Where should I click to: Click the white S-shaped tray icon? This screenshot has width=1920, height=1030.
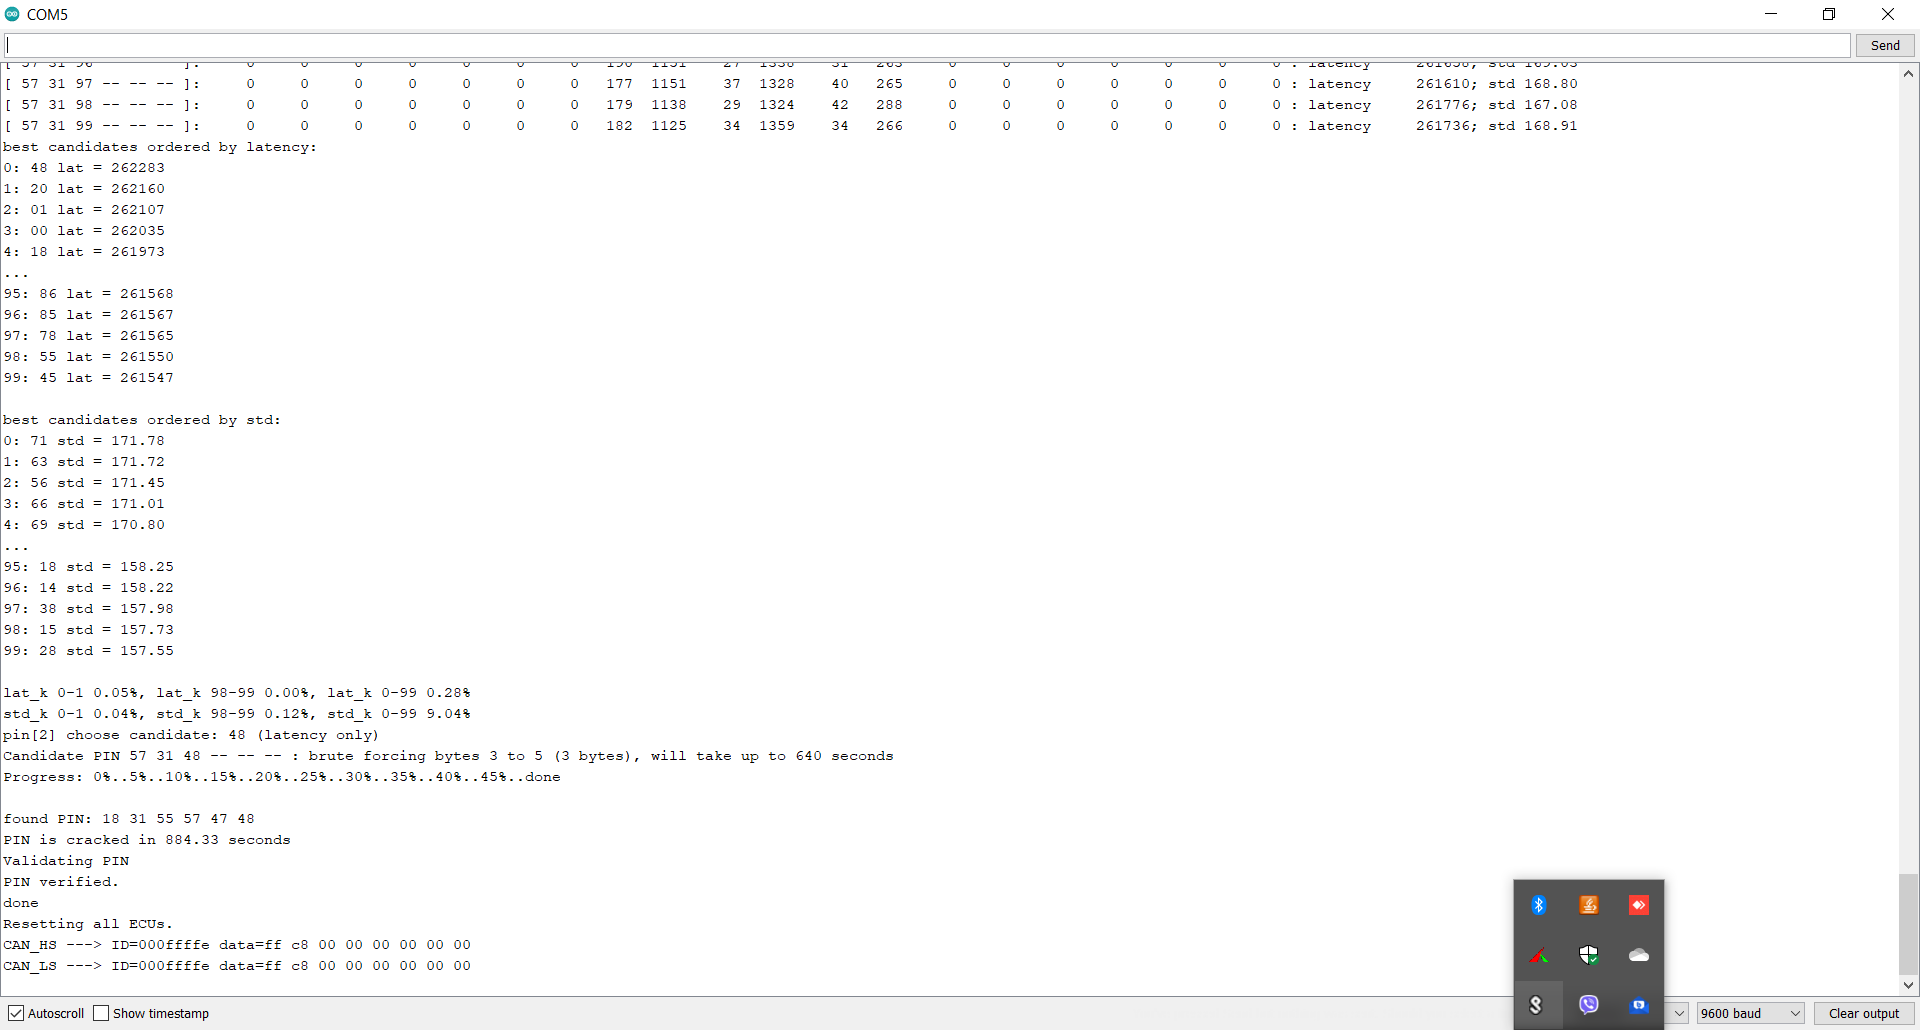tap(1538, 1005)
